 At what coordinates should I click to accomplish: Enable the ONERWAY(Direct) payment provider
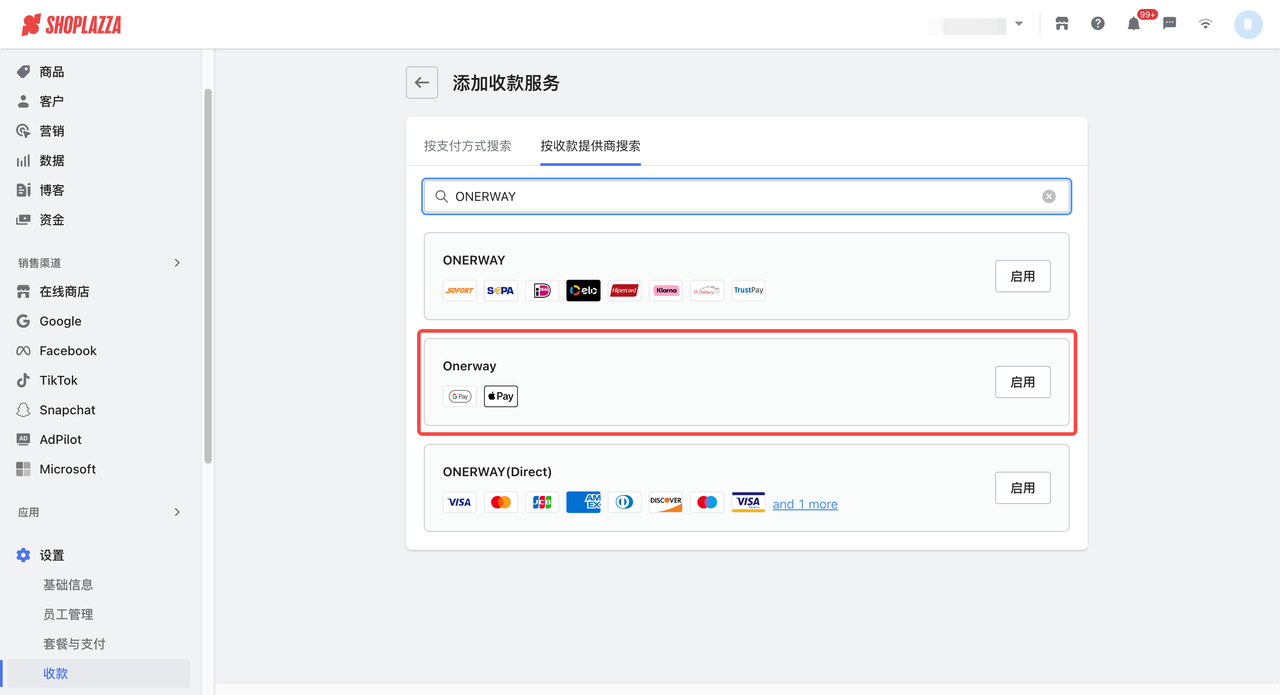point(1022,488)
